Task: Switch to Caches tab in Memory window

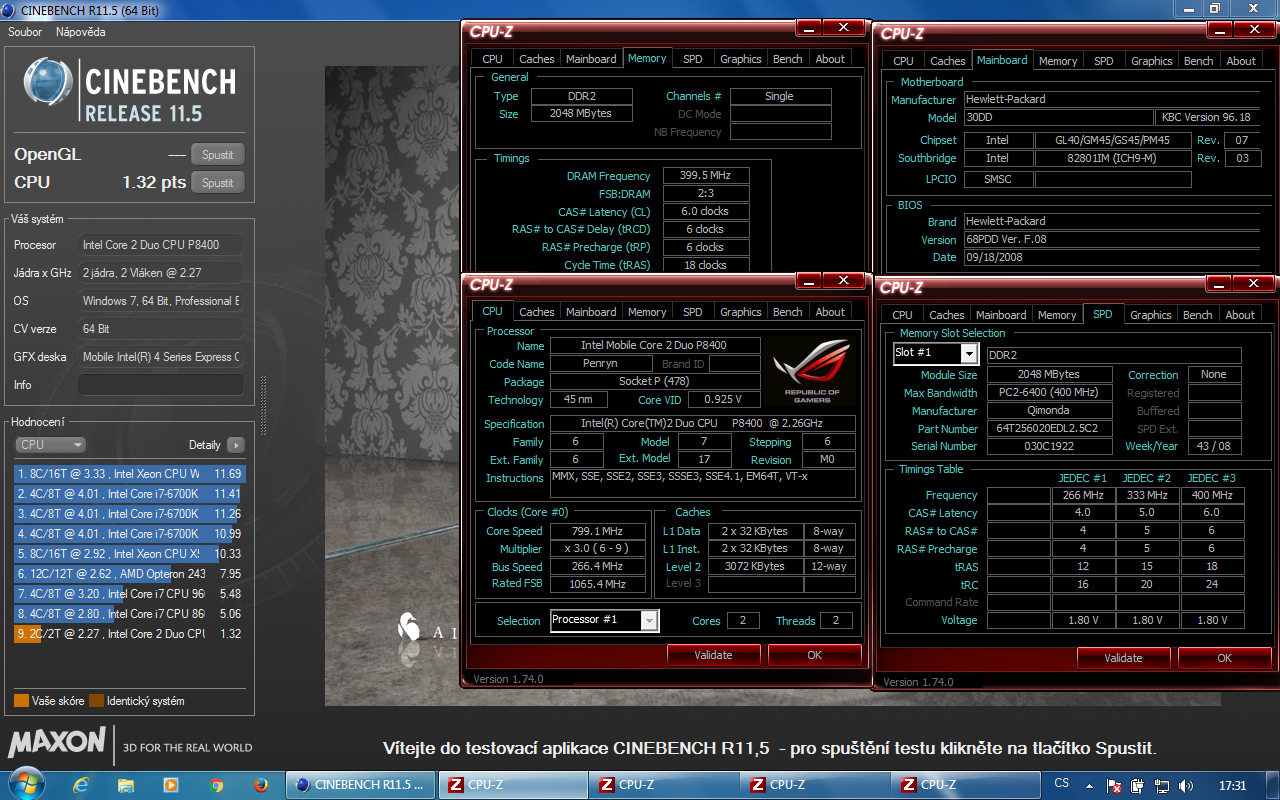Action: 537,59
